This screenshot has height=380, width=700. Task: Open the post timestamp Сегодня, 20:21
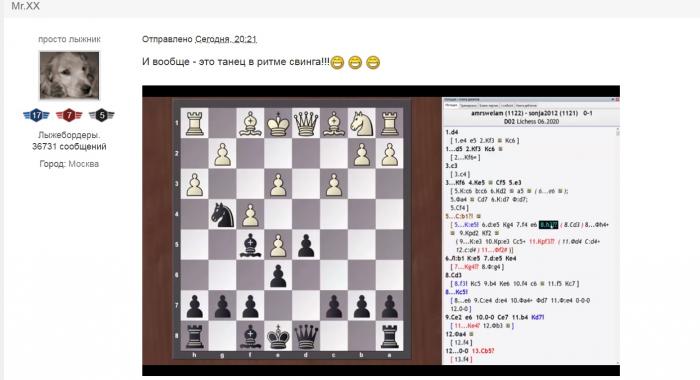[x=225, y=39]
